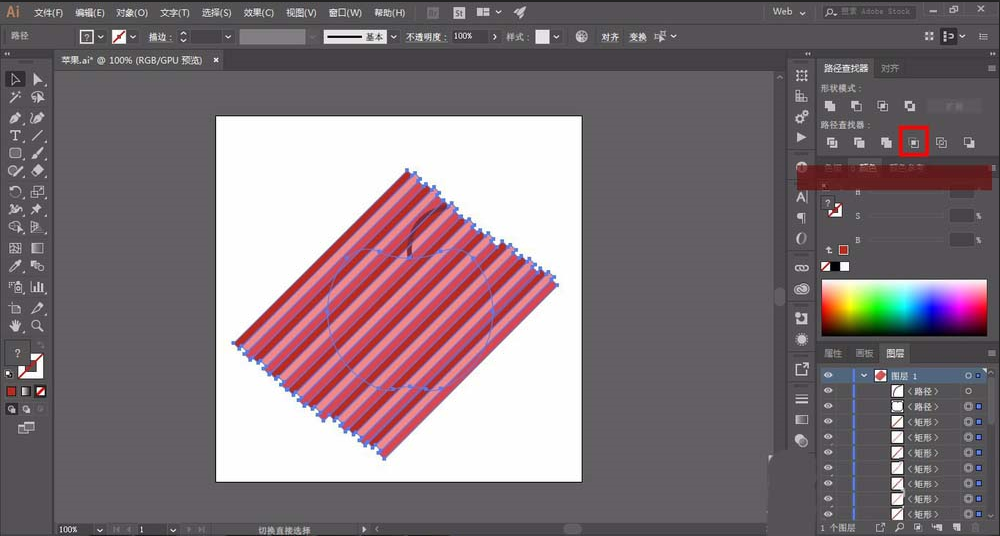Open the 对象(O) menu
The height and width of the screenshot is (536, 1000).
tap(132, 13)
